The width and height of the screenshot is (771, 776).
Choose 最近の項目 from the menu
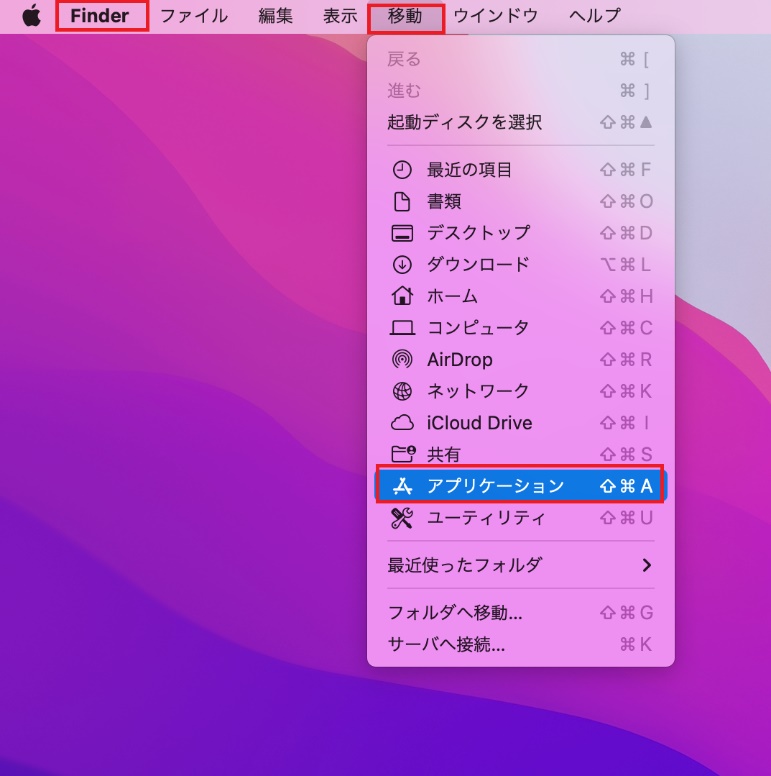coord(520,170)
